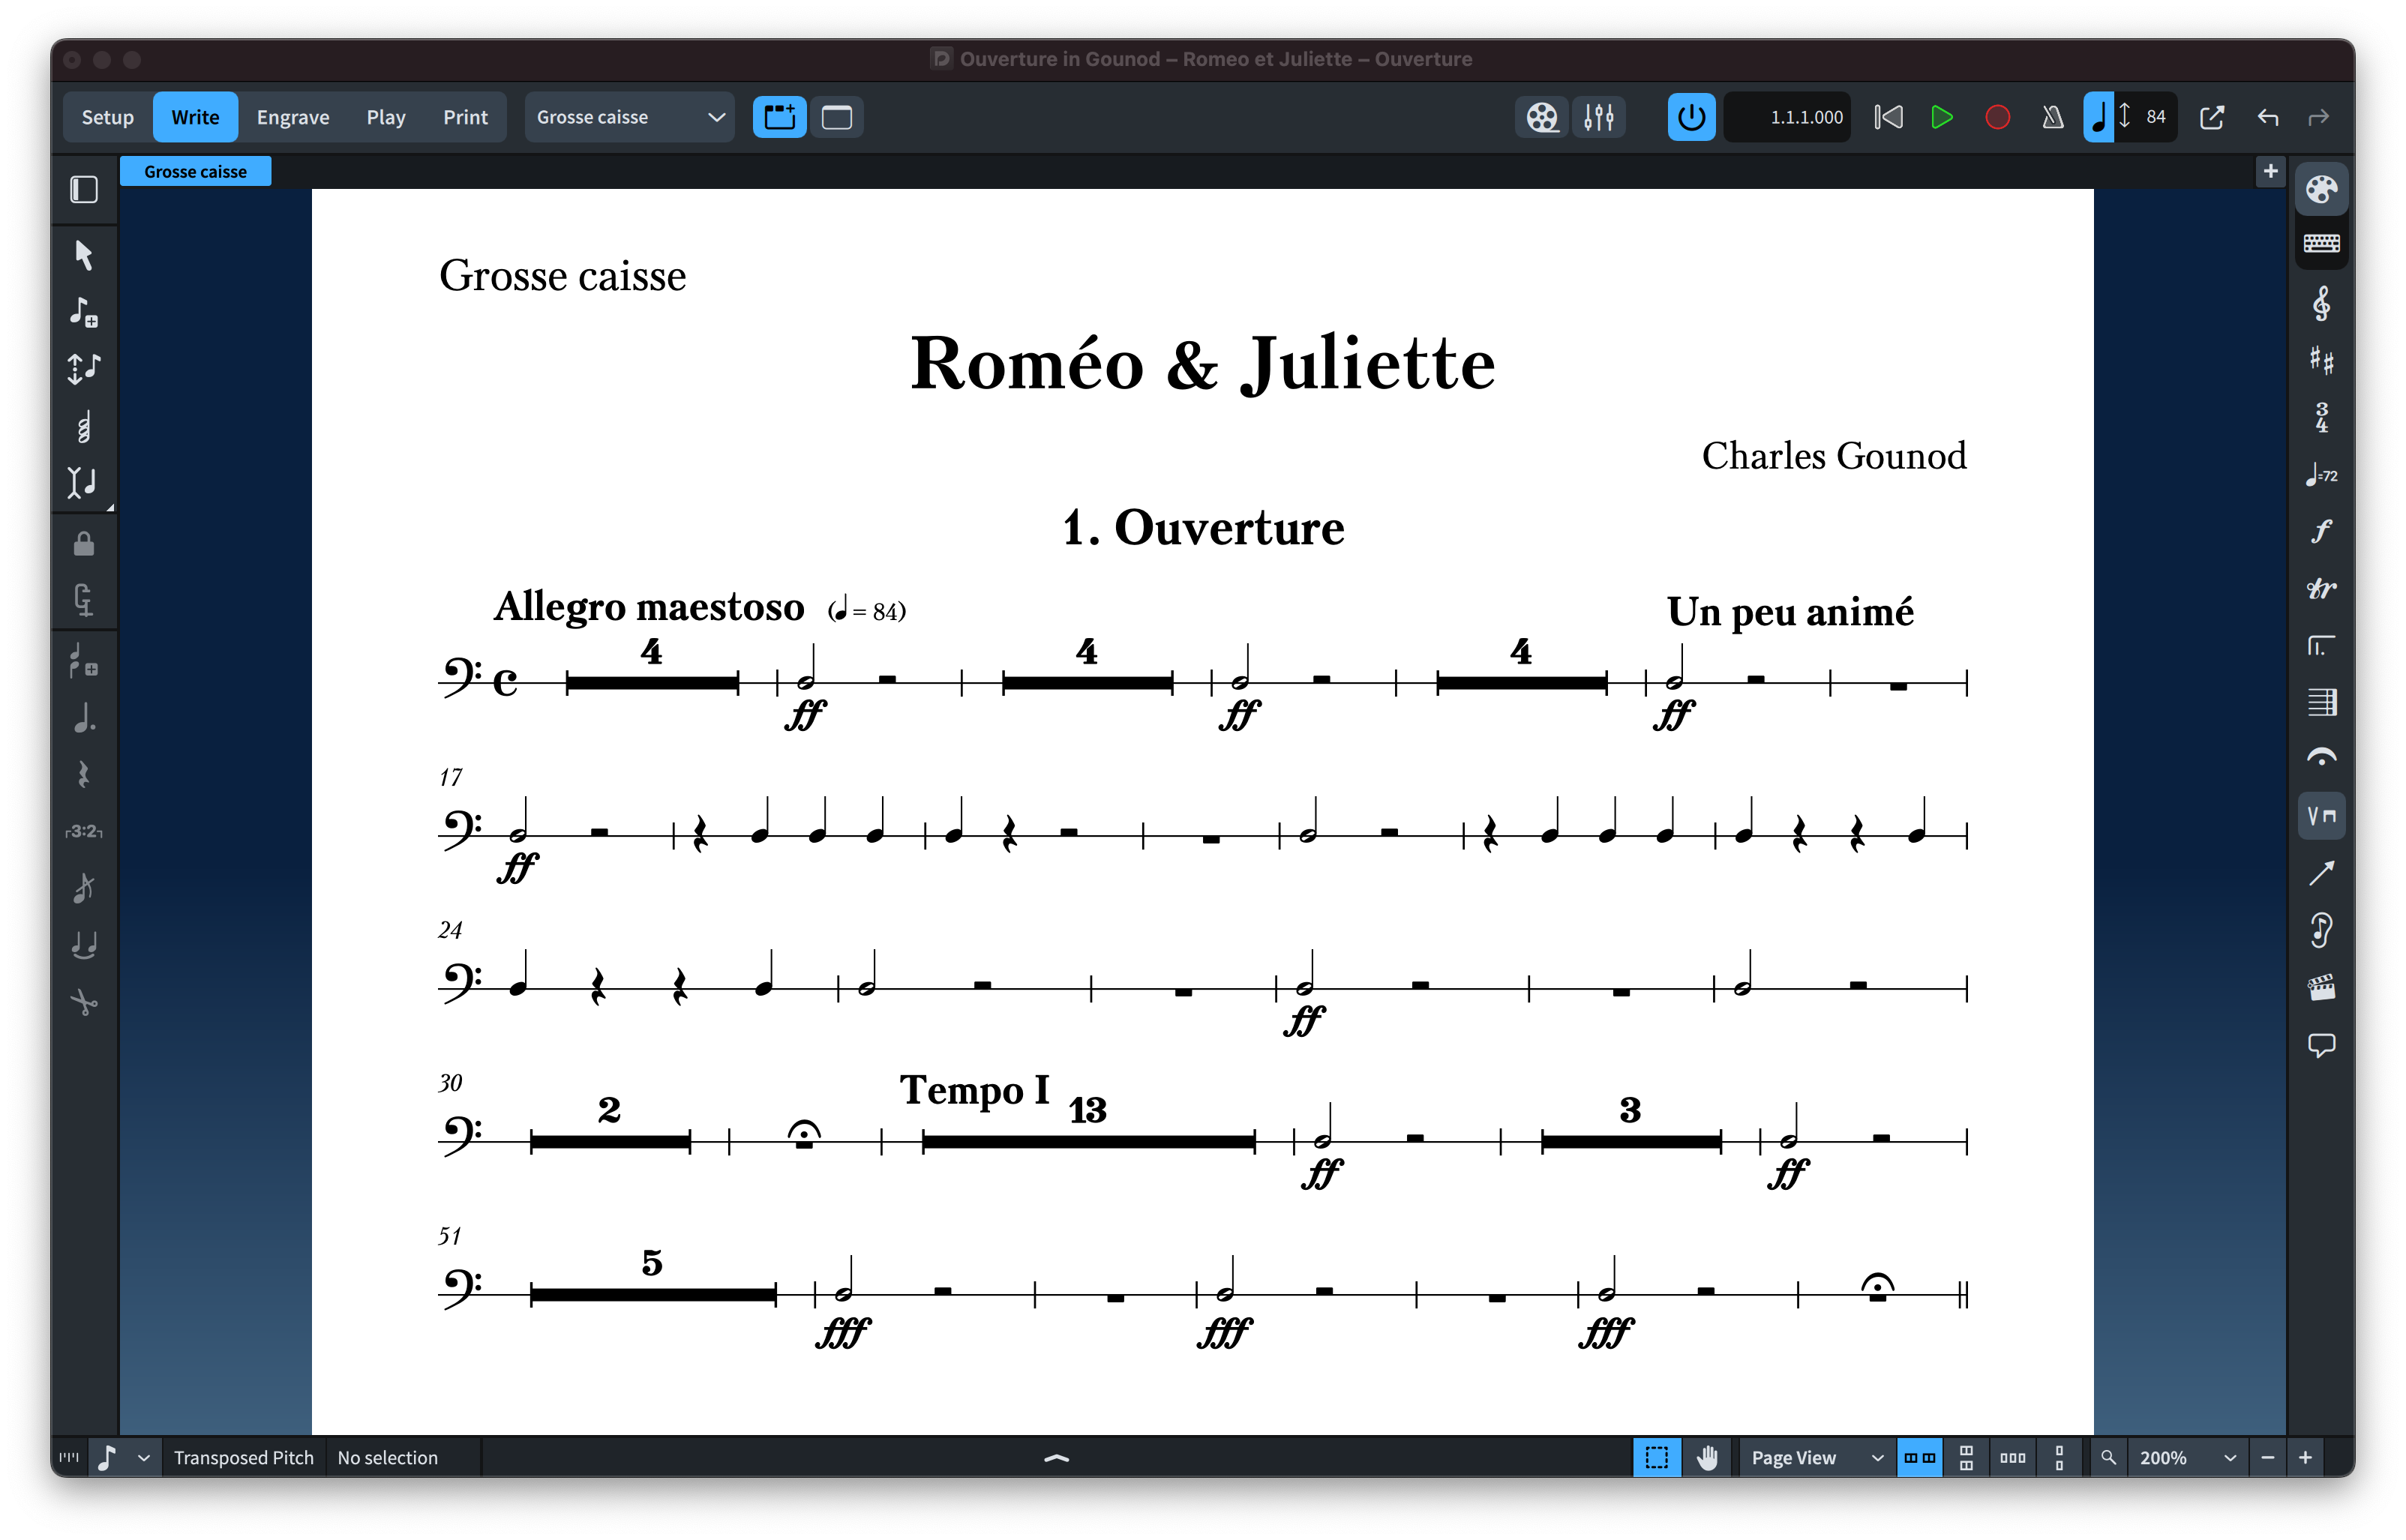Select the Grosse caisse layout tab
Screen dimensions: 2406x1540
[x=195, y=171]
